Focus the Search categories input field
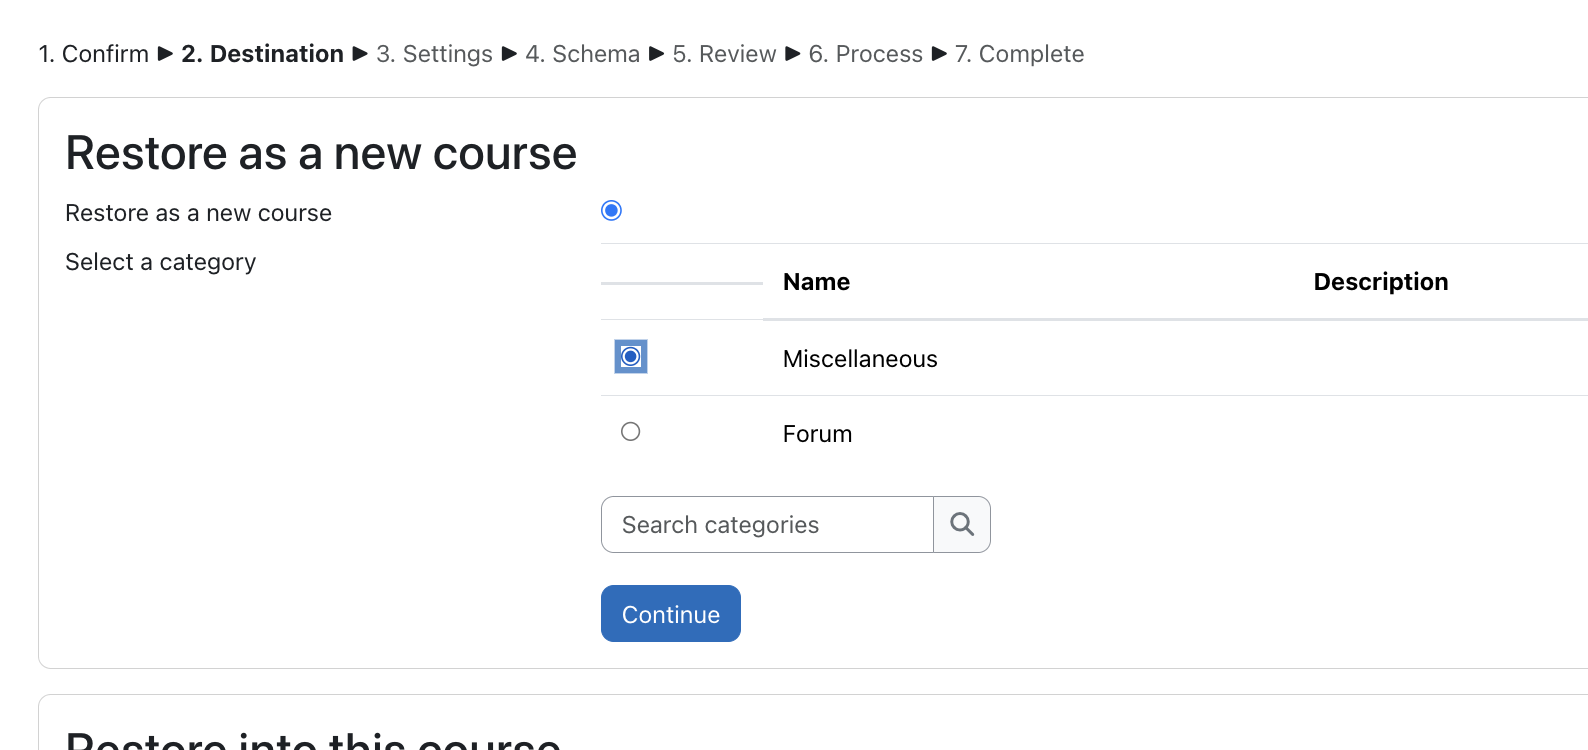Screen dimensions: 1588x750 point(767,524)
